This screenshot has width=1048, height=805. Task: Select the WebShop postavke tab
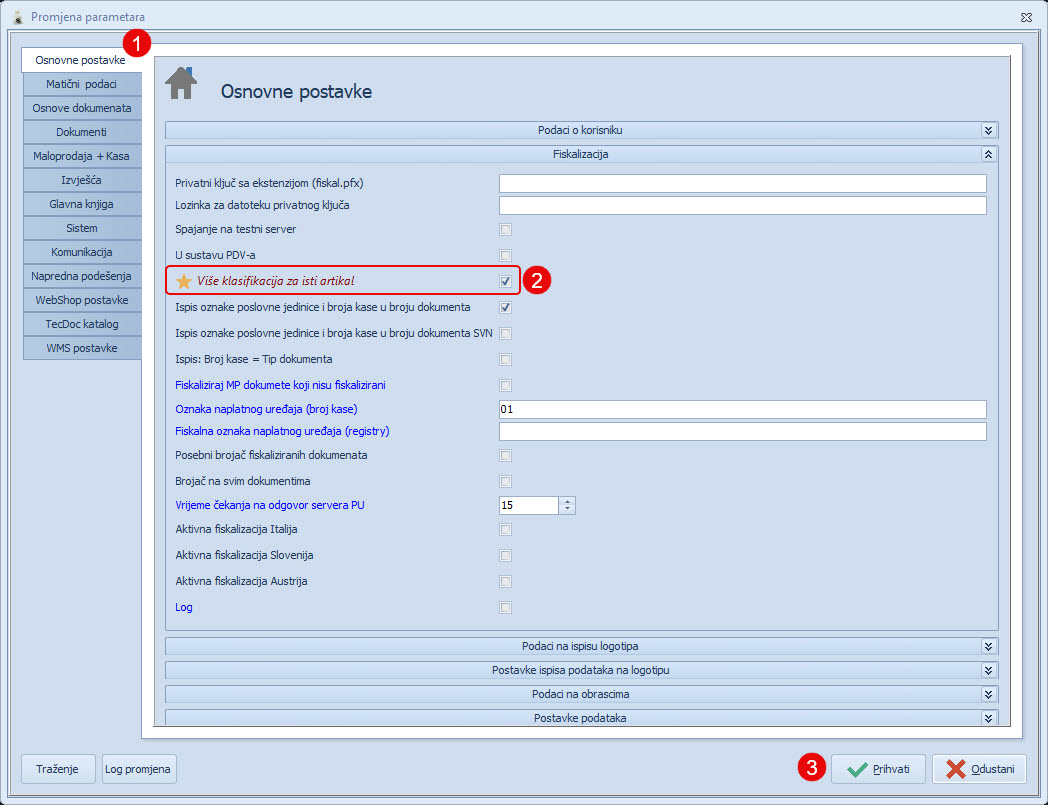[x=81, y=300]
